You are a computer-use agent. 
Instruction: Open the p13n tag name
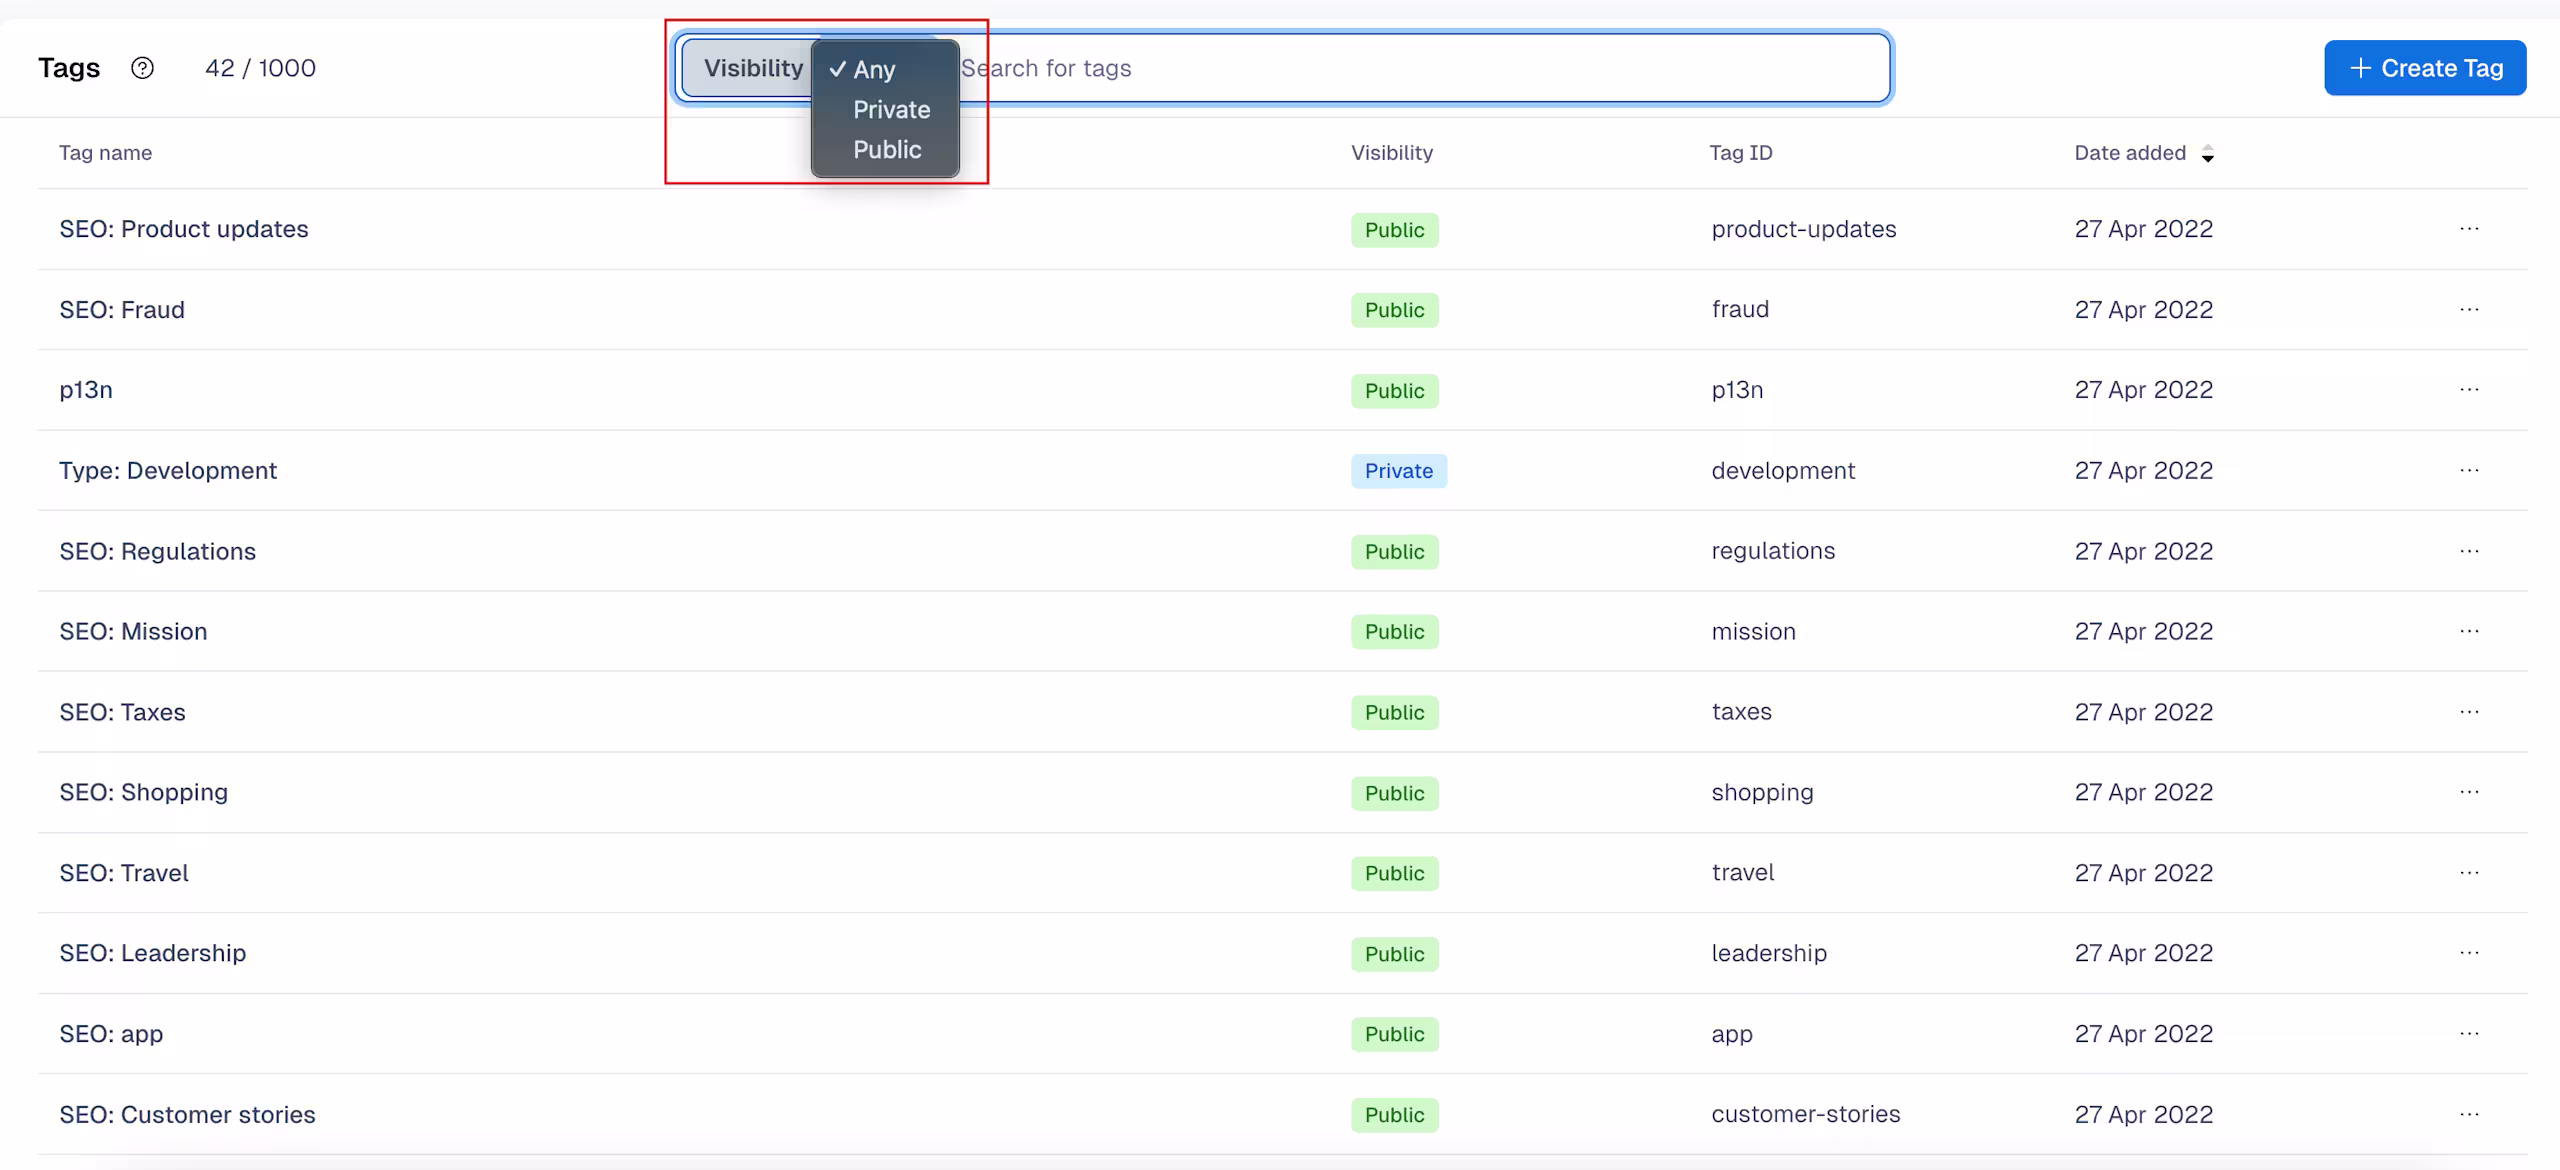pos(86,390)
